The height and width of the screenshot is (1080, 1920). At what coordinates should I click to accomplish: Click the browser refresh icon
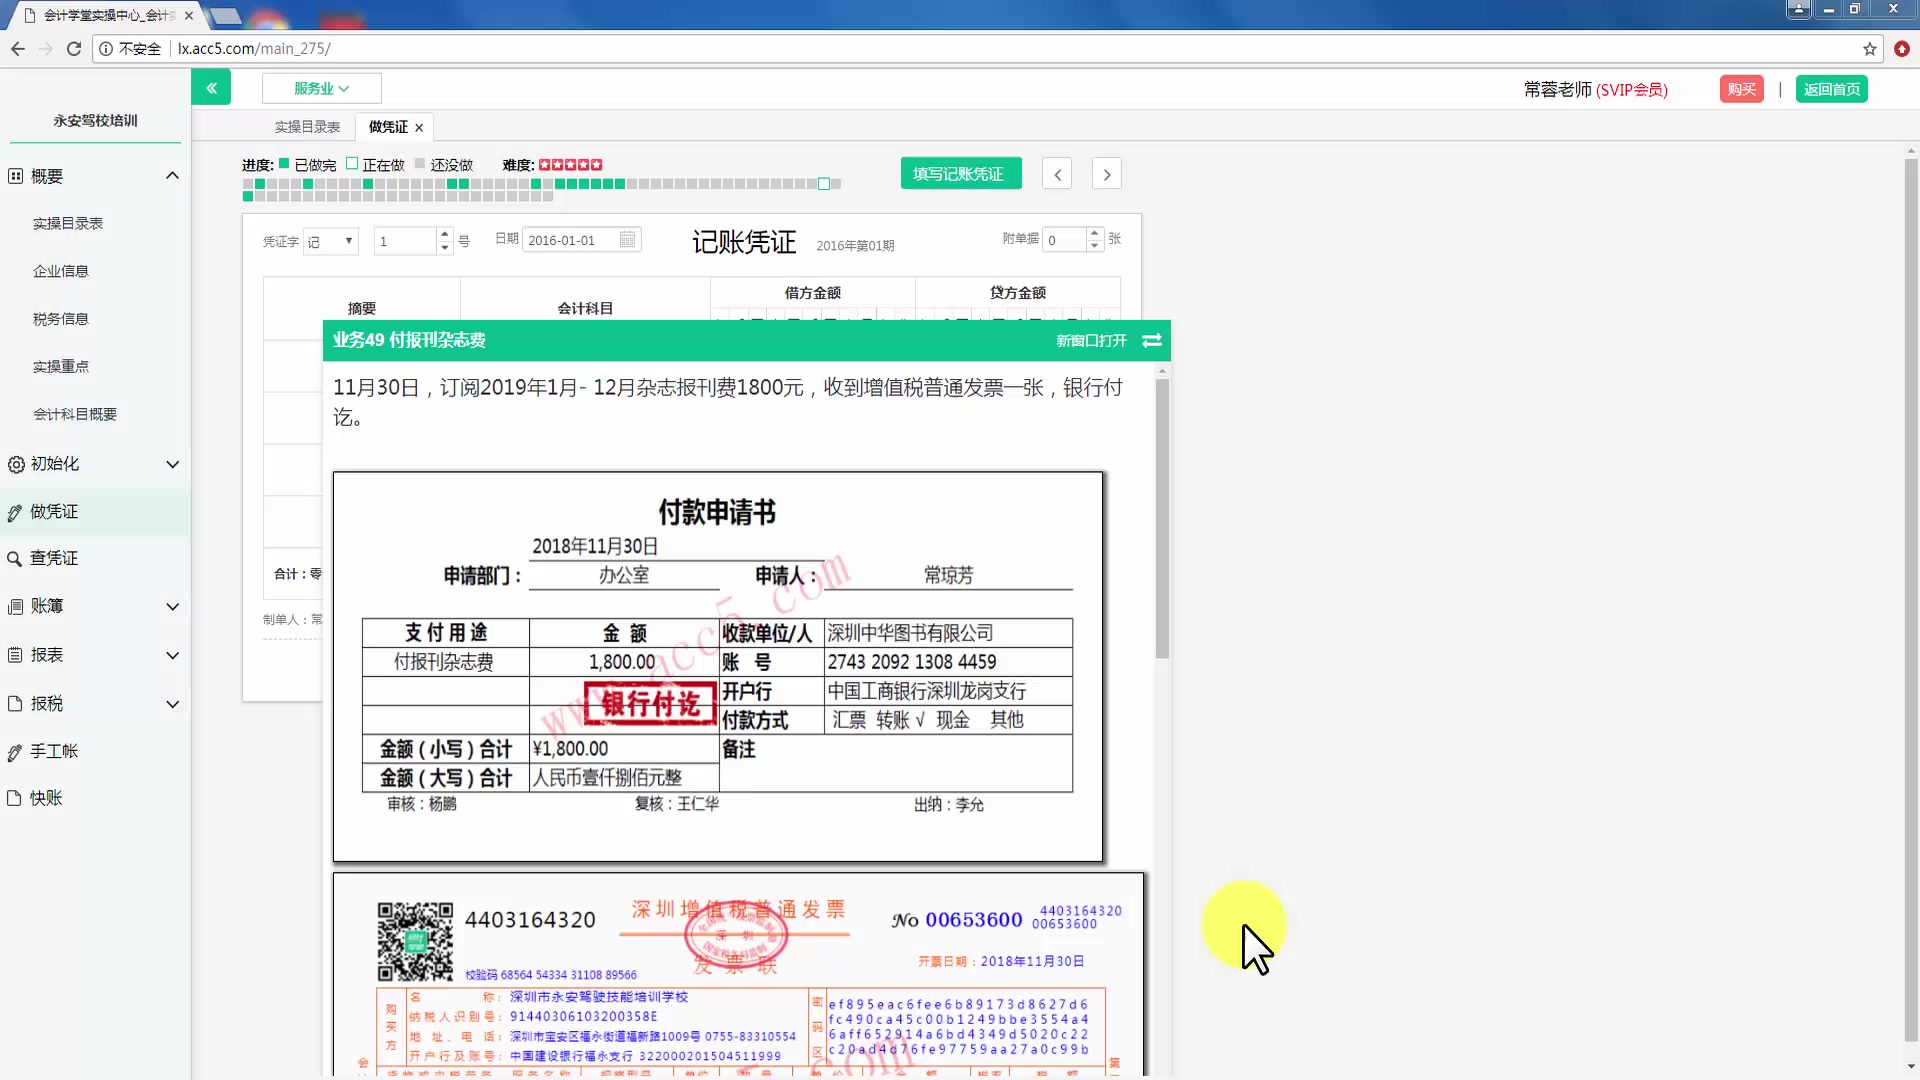[73, 48]
